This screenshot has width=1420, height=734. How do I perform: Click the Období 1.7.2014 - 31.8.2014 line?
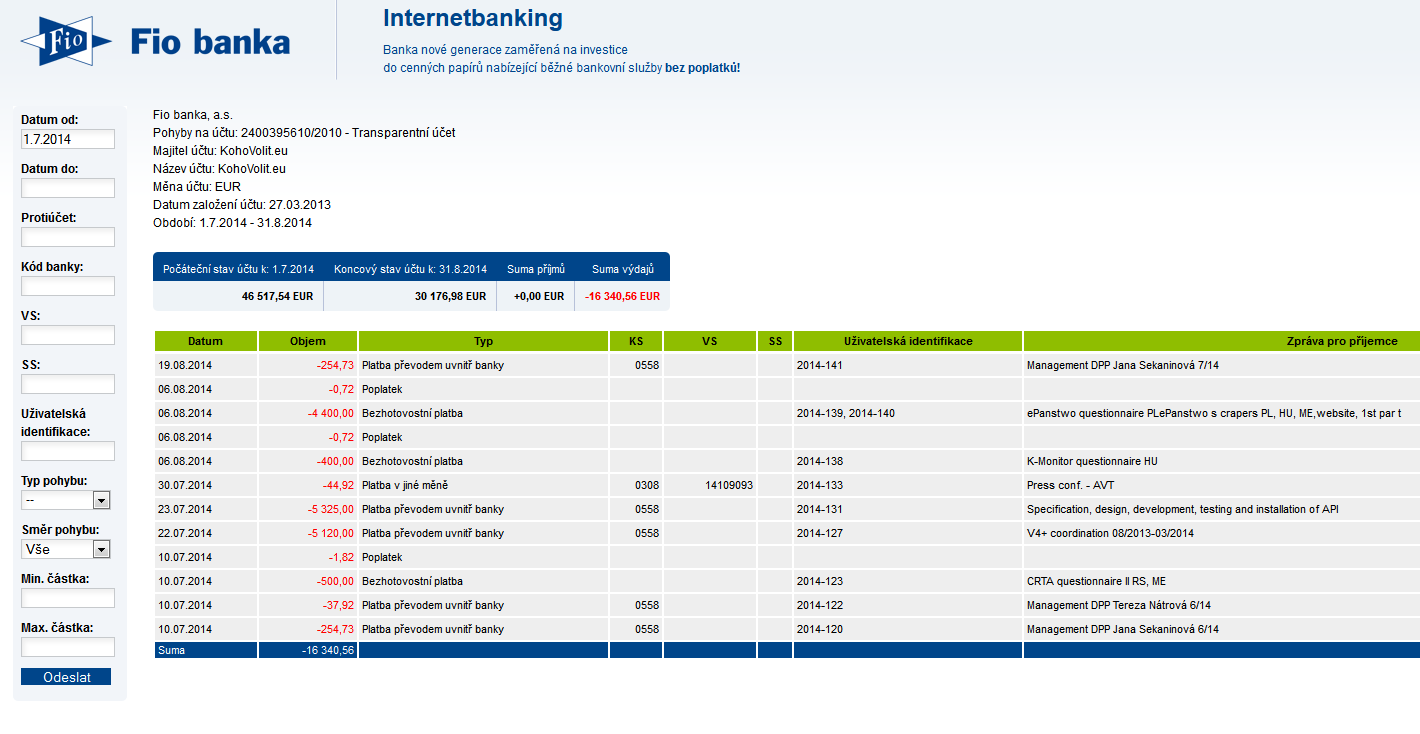(x=233, y=222)
